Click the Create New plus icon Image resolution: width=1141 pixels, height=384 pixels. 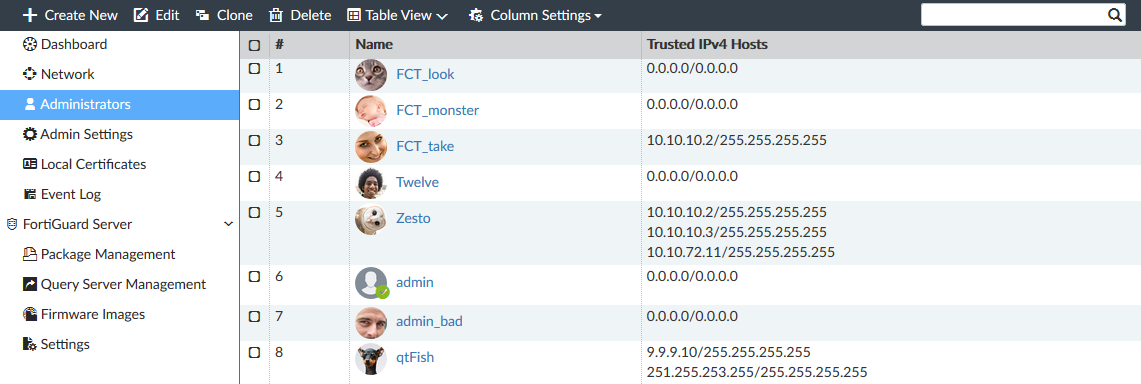(30, 15)
